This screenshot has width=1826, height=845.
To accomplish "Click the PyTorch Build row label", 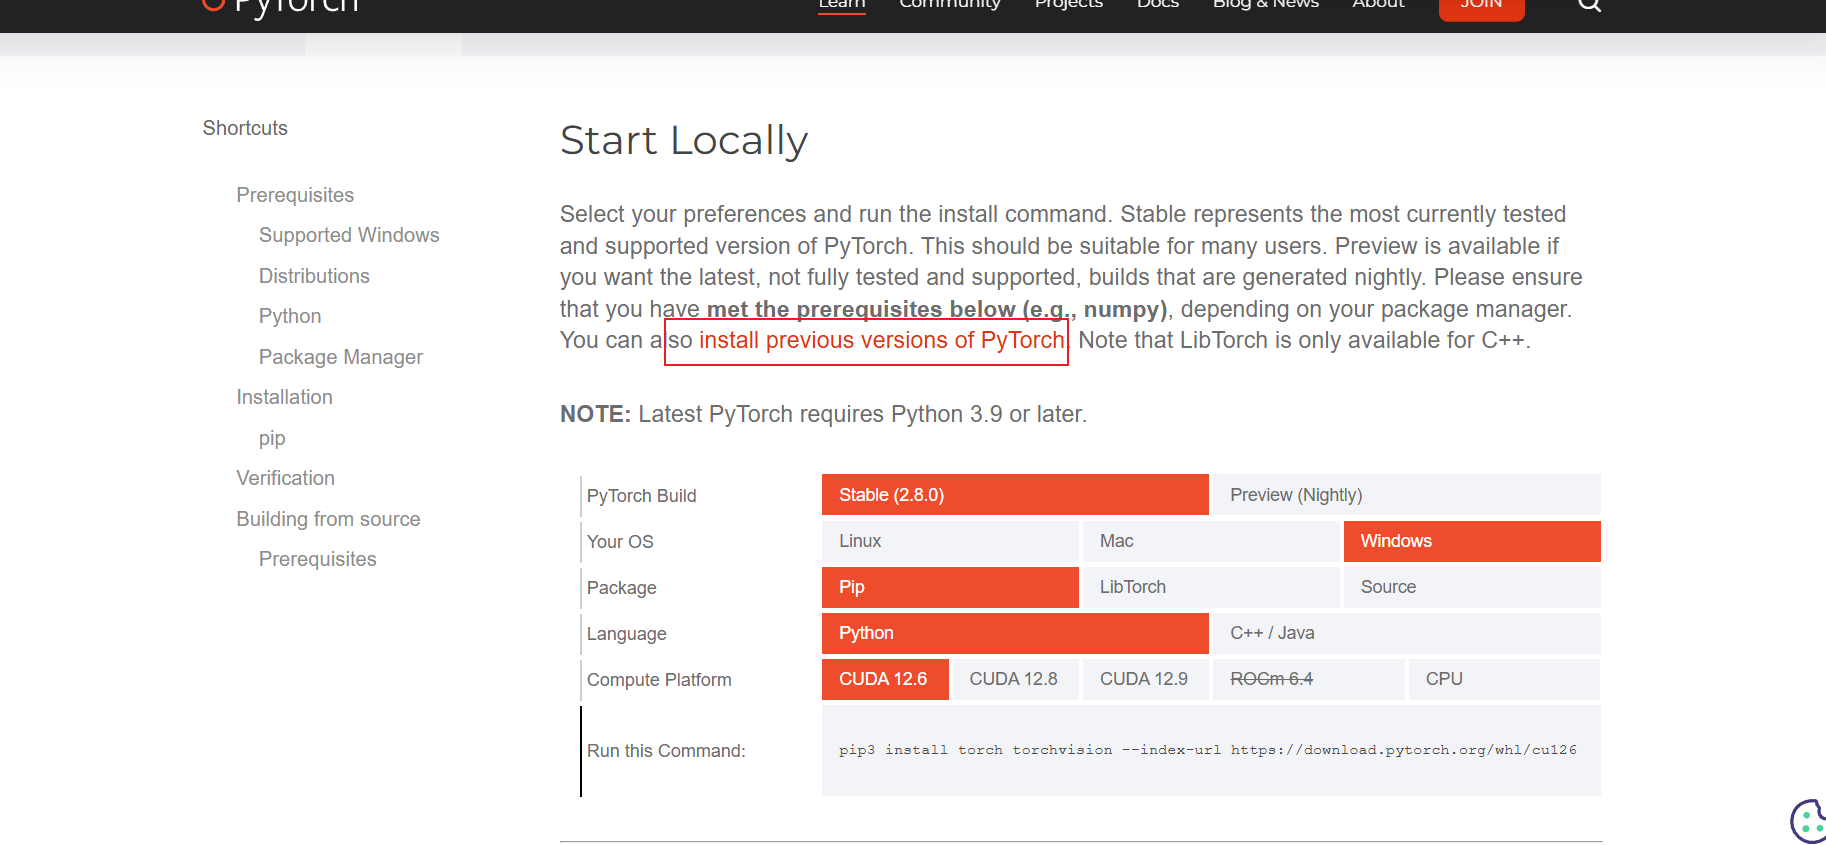I will pos(641,496).
